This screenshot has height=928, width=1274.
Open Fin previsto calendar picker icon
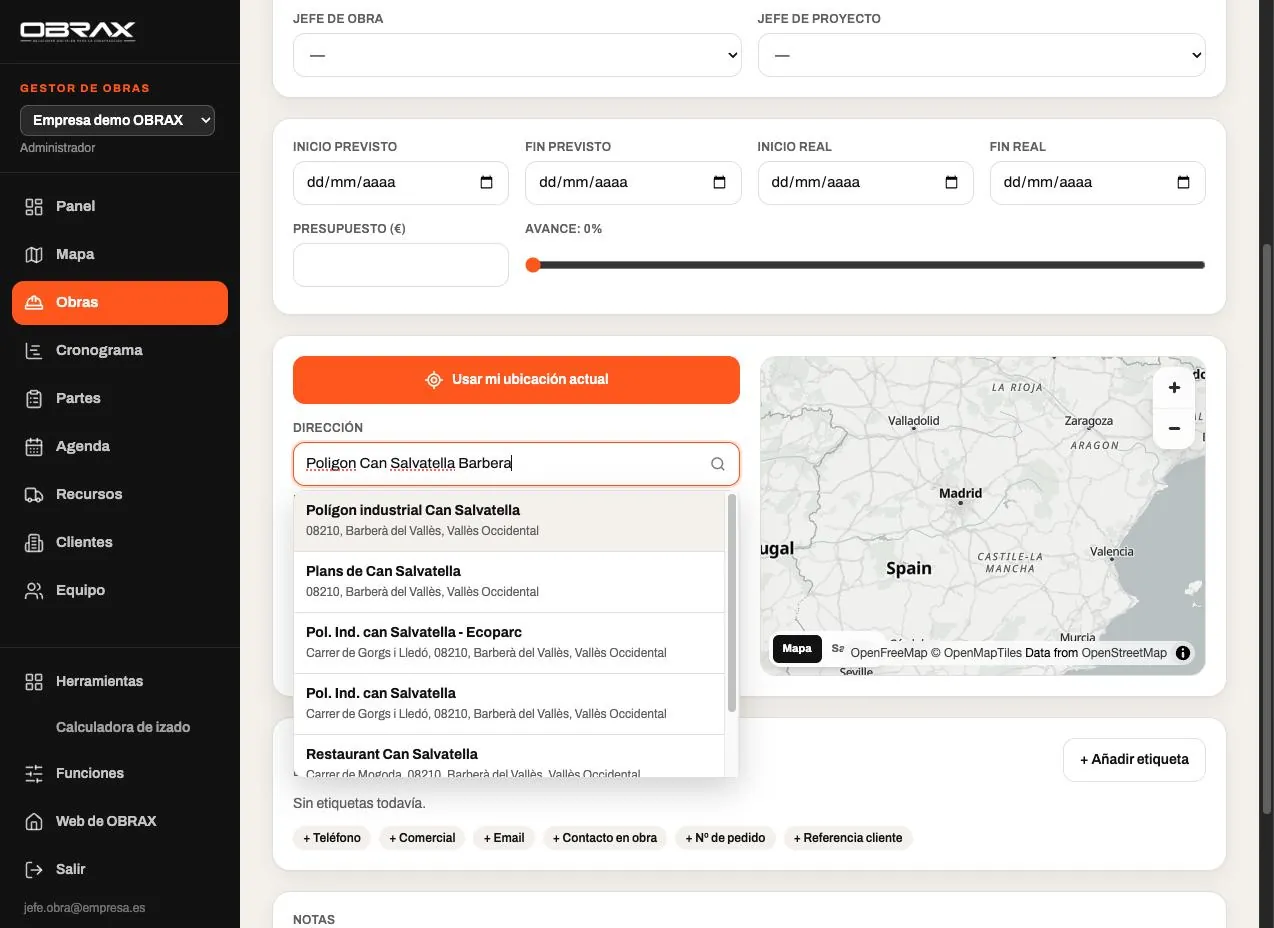(x=719, y=183)
